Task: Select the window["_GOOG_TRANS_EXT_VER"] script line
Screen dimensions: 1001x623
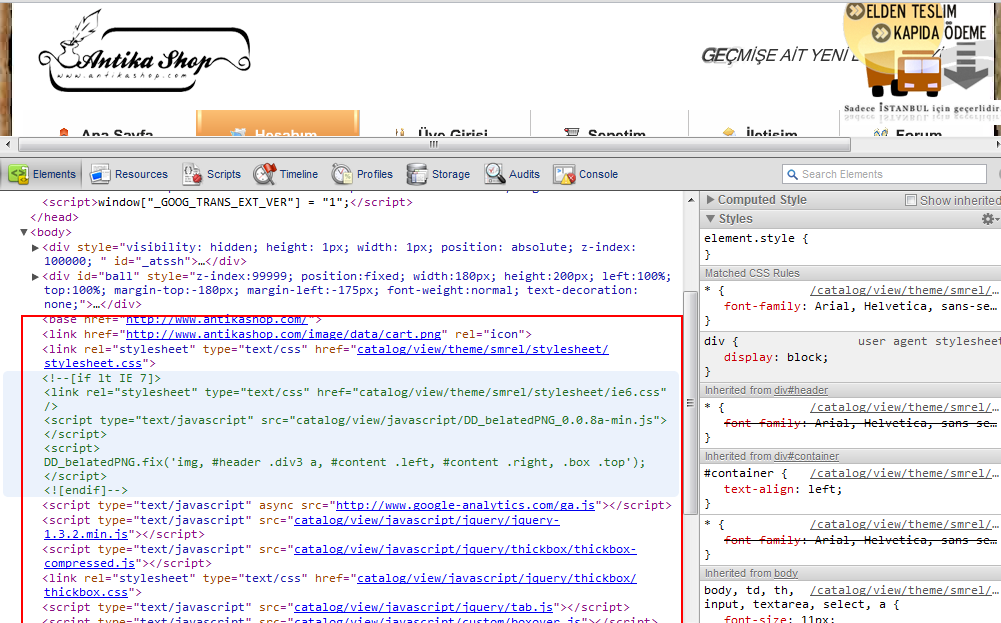Action: (228, 202)
